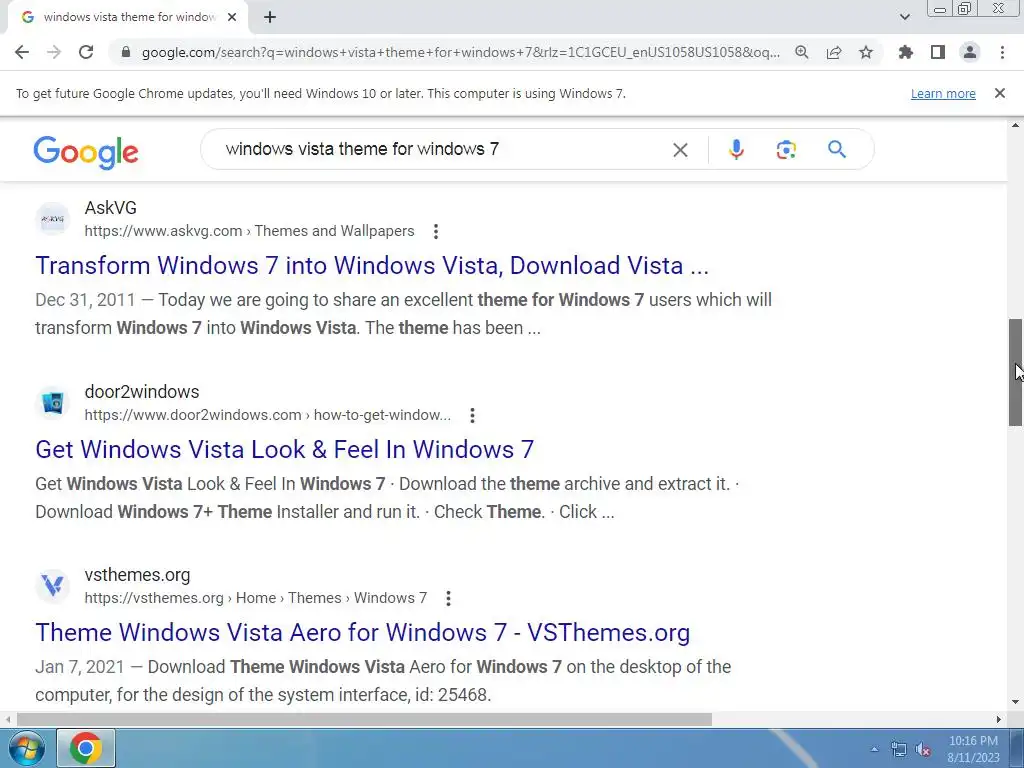Start a voice search with microphone

coord(736,150)
